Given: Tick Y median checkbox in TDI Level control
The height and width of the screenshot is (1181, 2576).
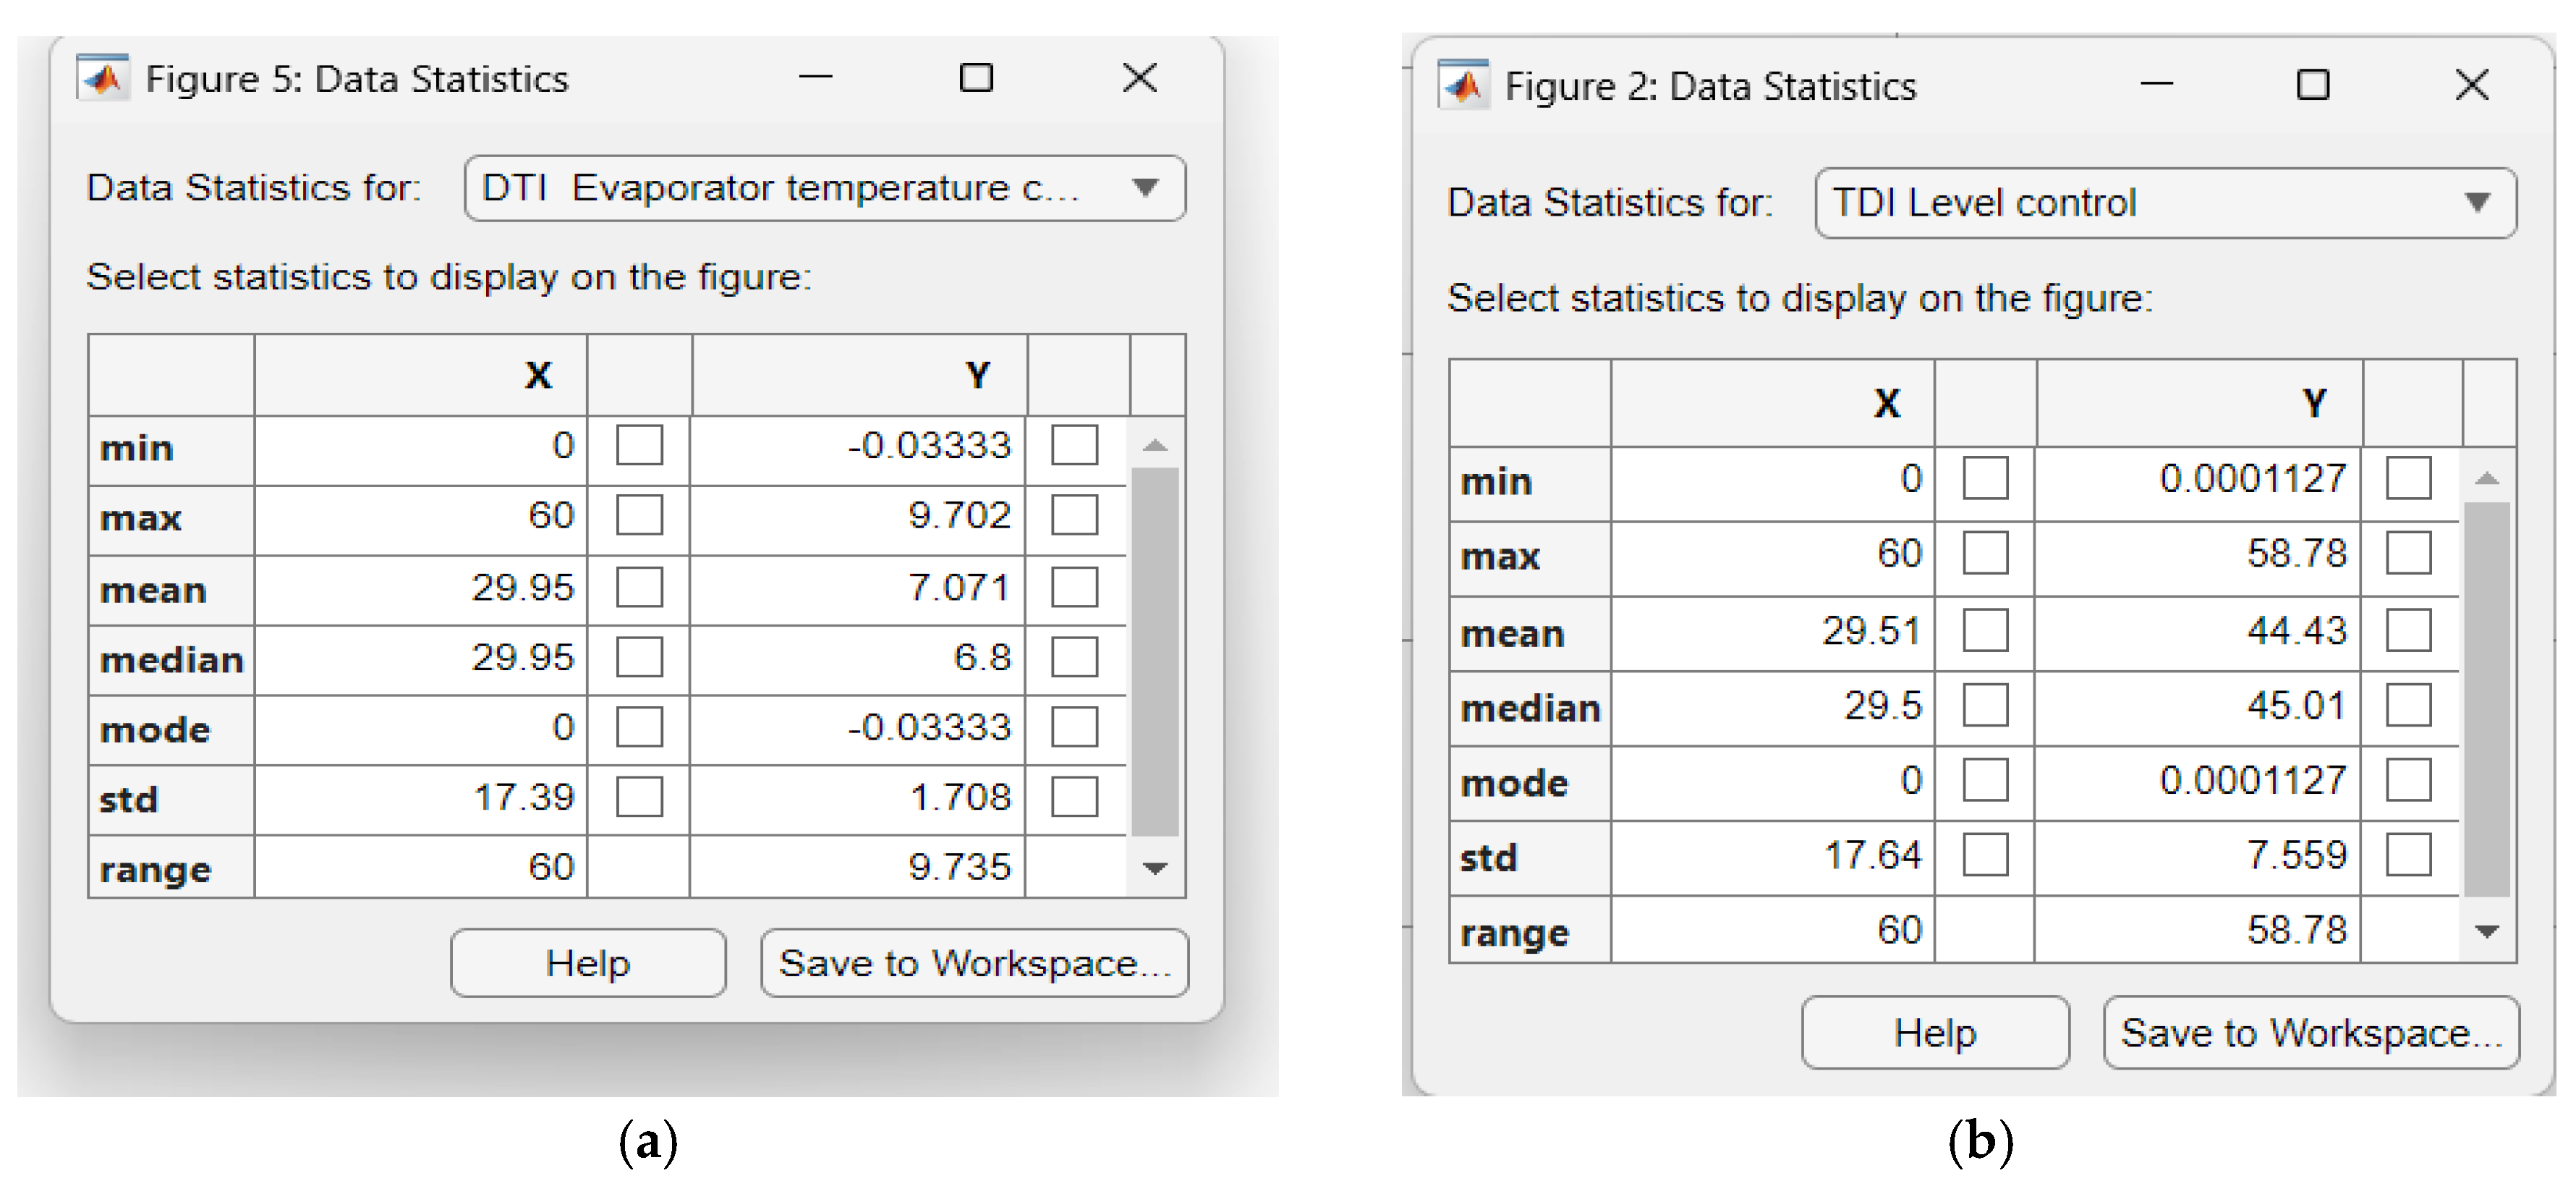Looking at the screenshot, I should coord(2408,706).
